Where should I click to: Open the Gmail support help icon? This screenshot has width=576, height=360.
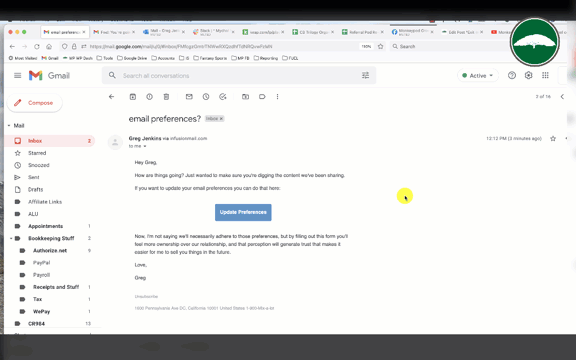tap(512, 75)
